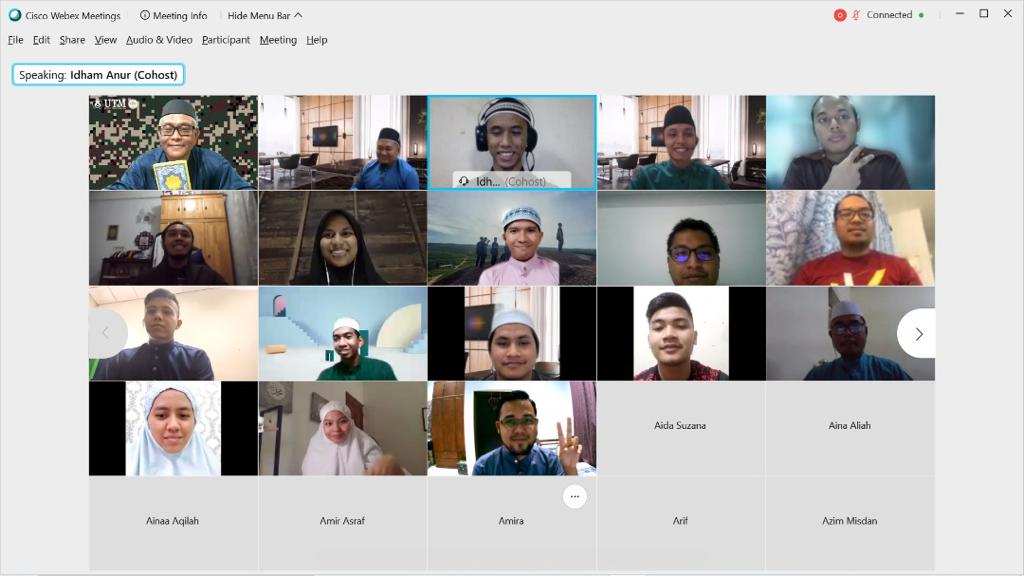The width and height of the screenshot is (1024, 576).
Task: Select the highlighted active speaker video tile
Action: tap(512, 140)
